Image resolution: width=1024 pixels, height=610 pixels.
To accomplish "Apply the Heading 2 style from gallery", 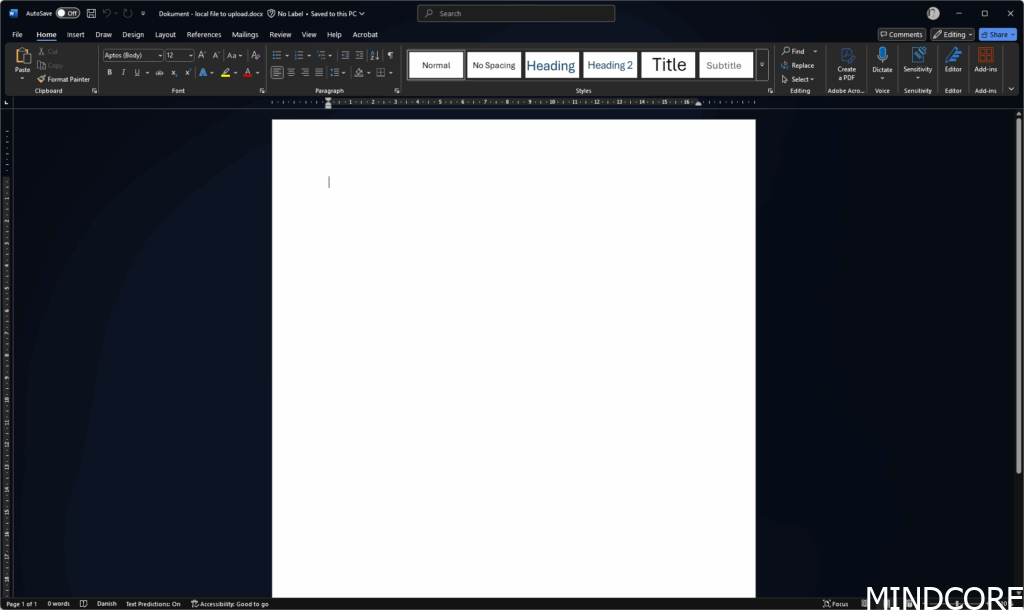I will 610,65.
